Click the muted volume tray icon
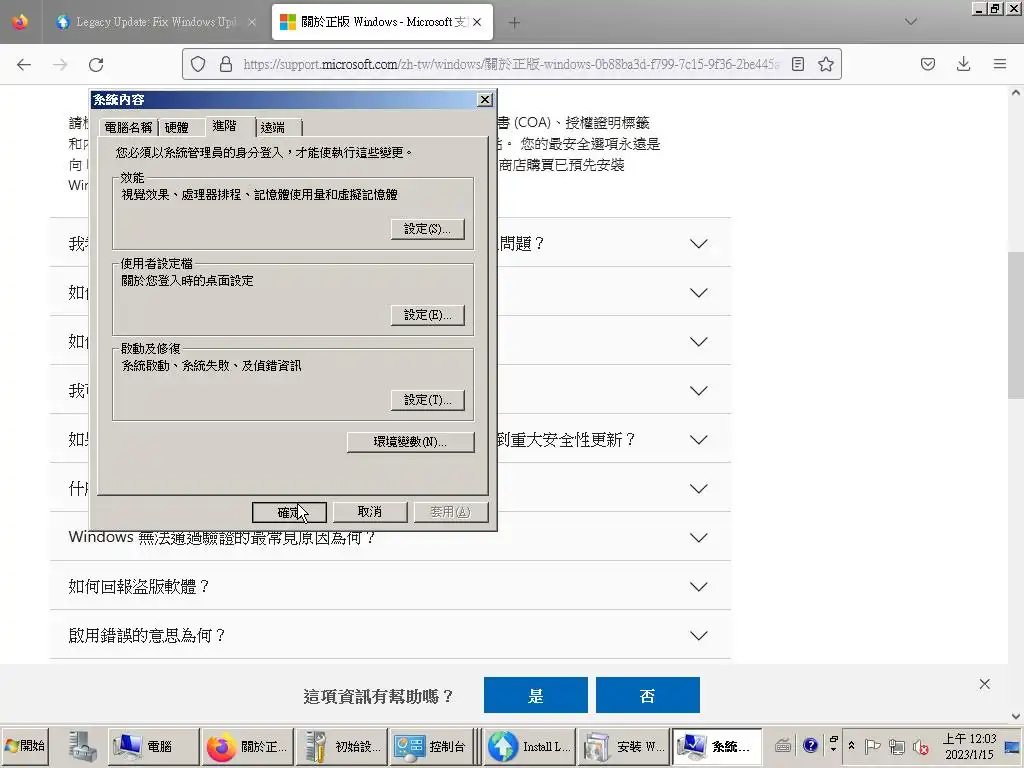Screen dimensions: 1024x768 click(x=921, y=746)
